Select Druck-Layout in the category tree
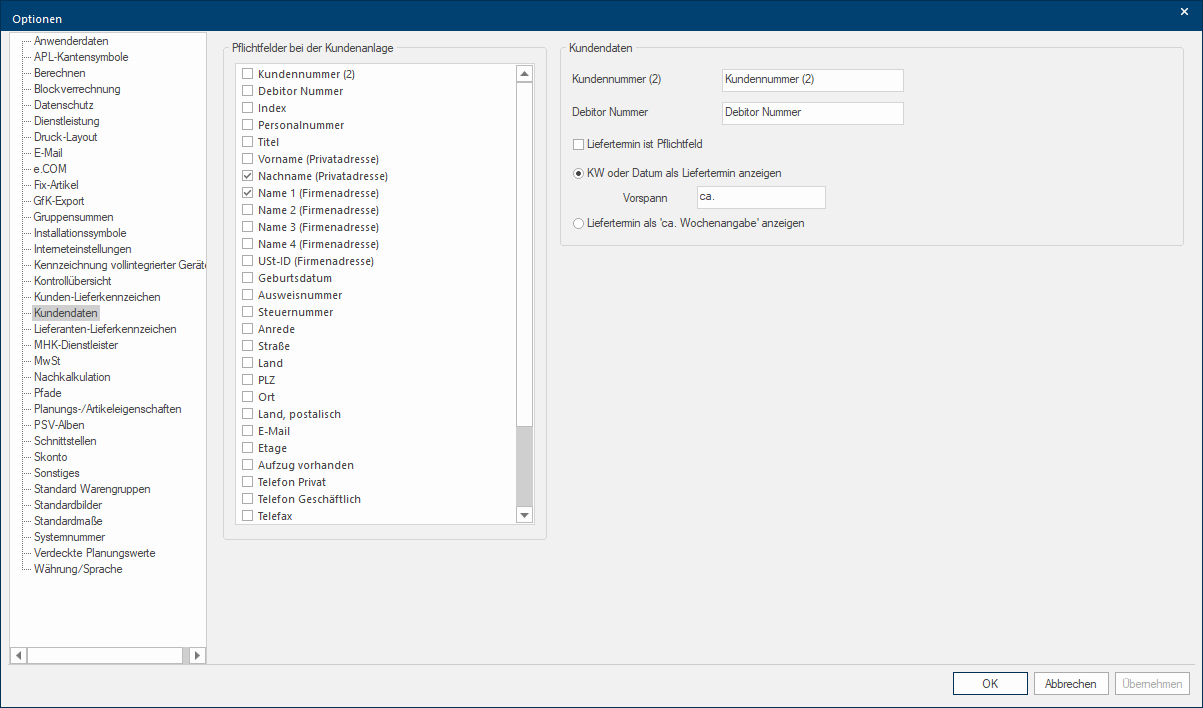Screen dimensions: 1203x708 pyautogui.click(x=65, y=137)
